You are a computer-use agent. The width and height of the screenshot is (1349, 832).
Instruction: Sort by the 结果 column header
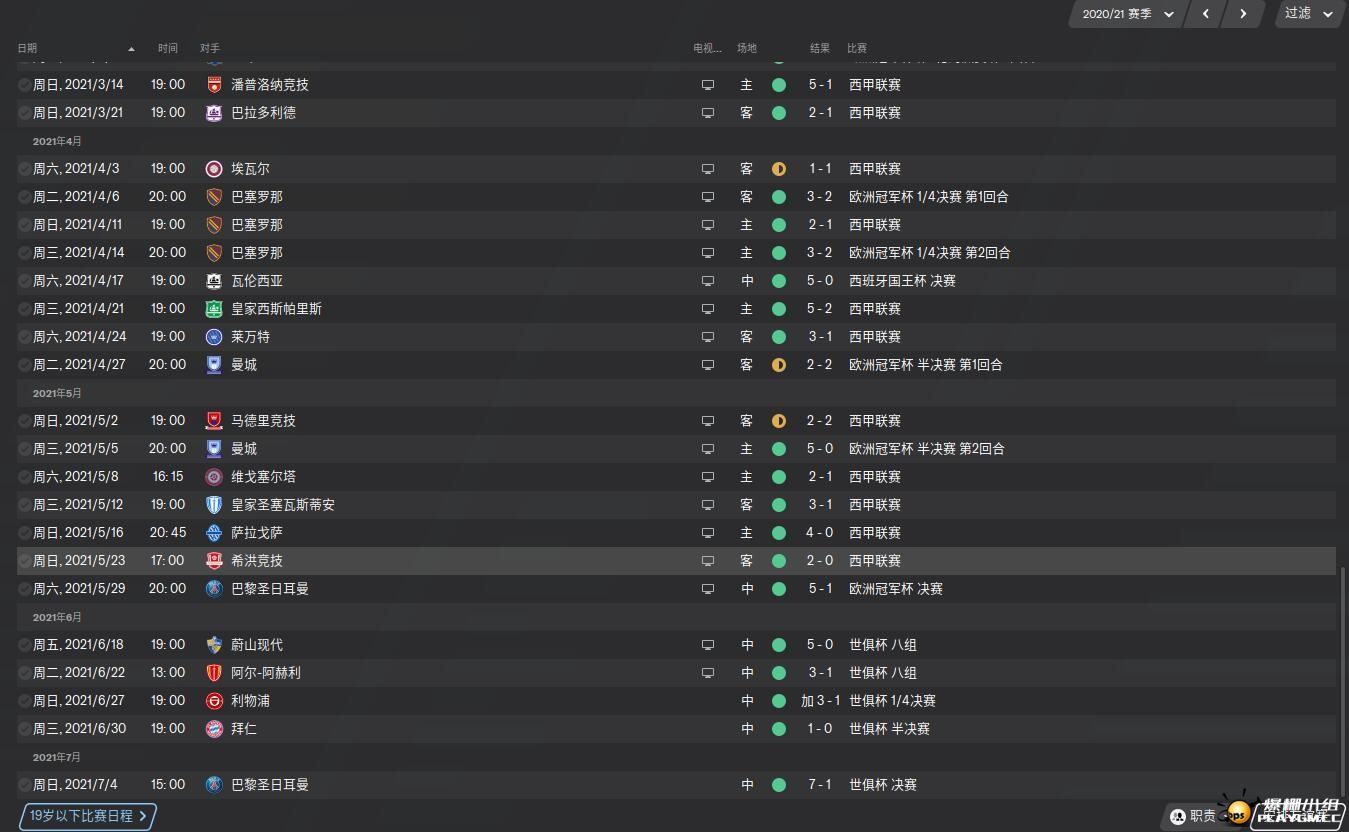[820, 48]
